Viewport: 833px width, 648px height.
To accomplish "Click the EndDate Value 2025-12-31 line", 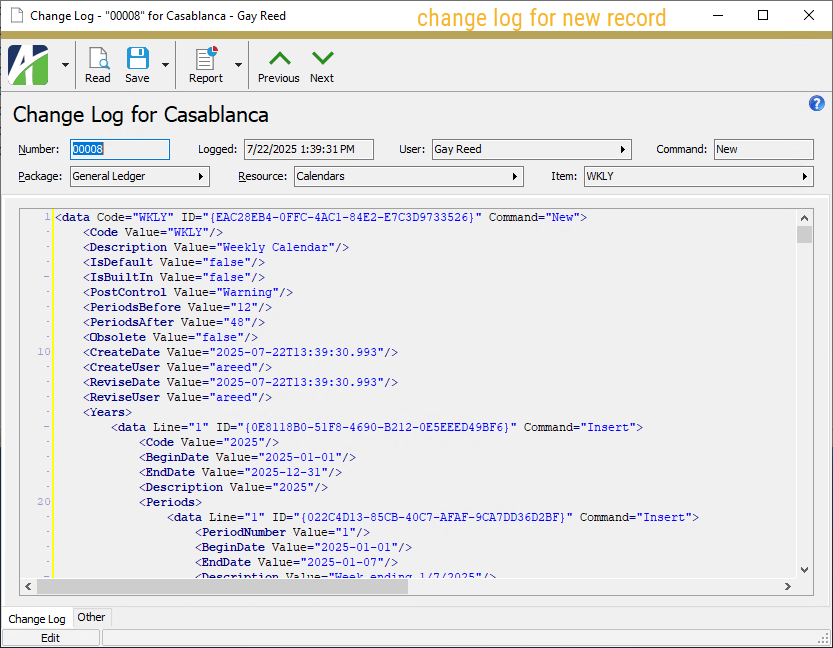I will [x=241, y=472].
